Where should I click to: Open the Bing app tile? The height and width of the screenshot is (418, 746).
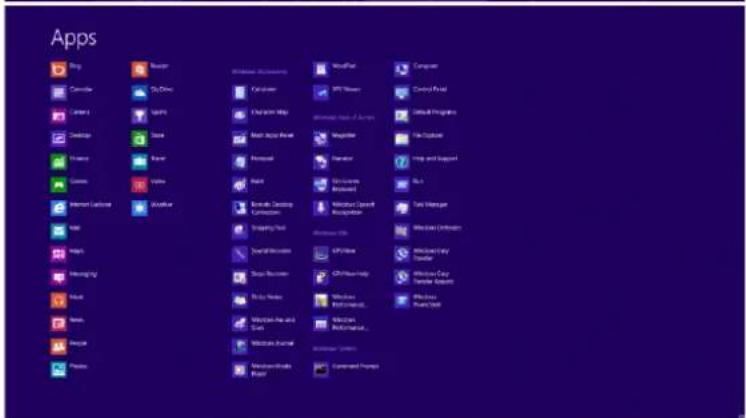(x=66, y=69)
